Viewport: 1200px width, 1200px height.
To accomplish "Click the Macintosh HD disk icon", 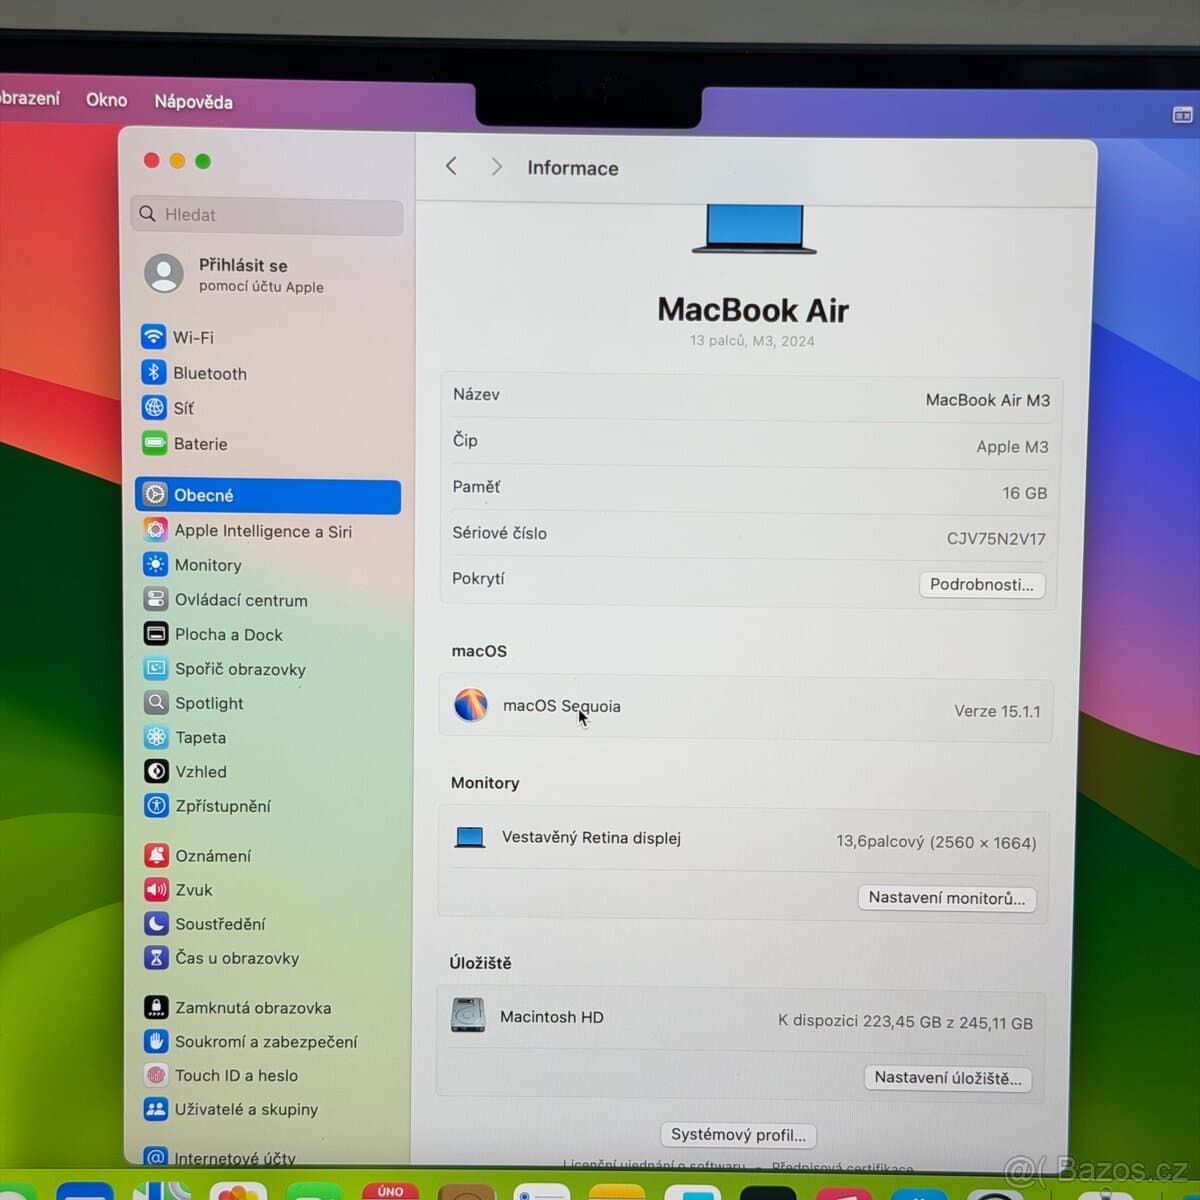I will tap(468, 1015).
